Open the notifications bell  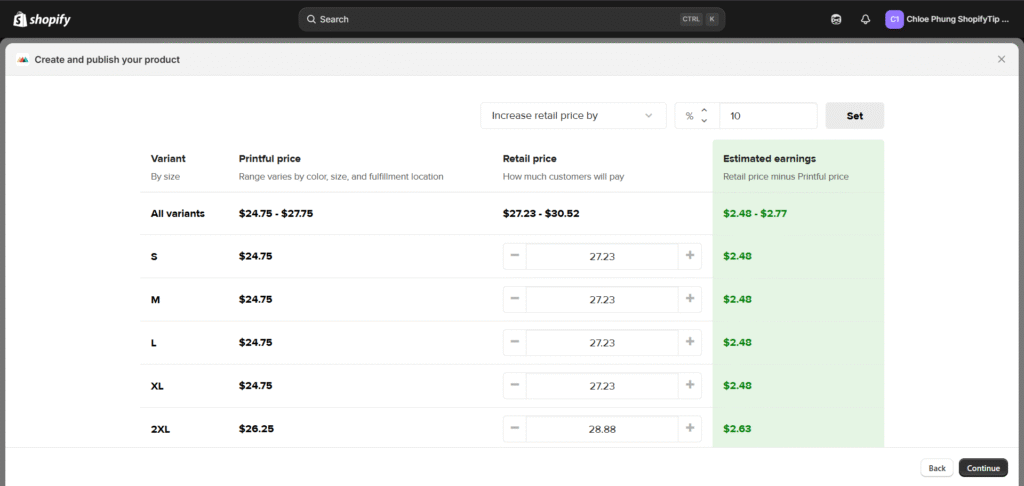[x=865, y=19]
